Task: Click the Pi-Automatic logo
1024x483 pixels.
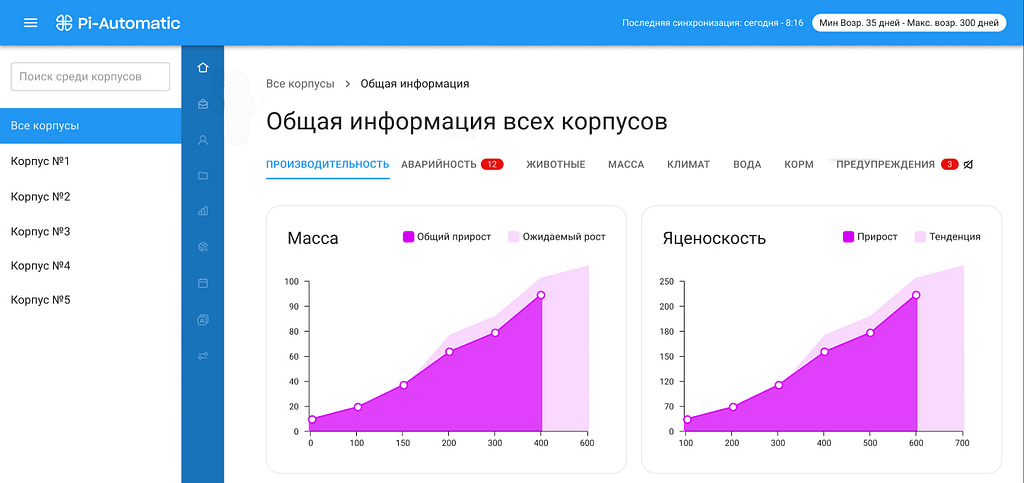Action: coord(118,23)
